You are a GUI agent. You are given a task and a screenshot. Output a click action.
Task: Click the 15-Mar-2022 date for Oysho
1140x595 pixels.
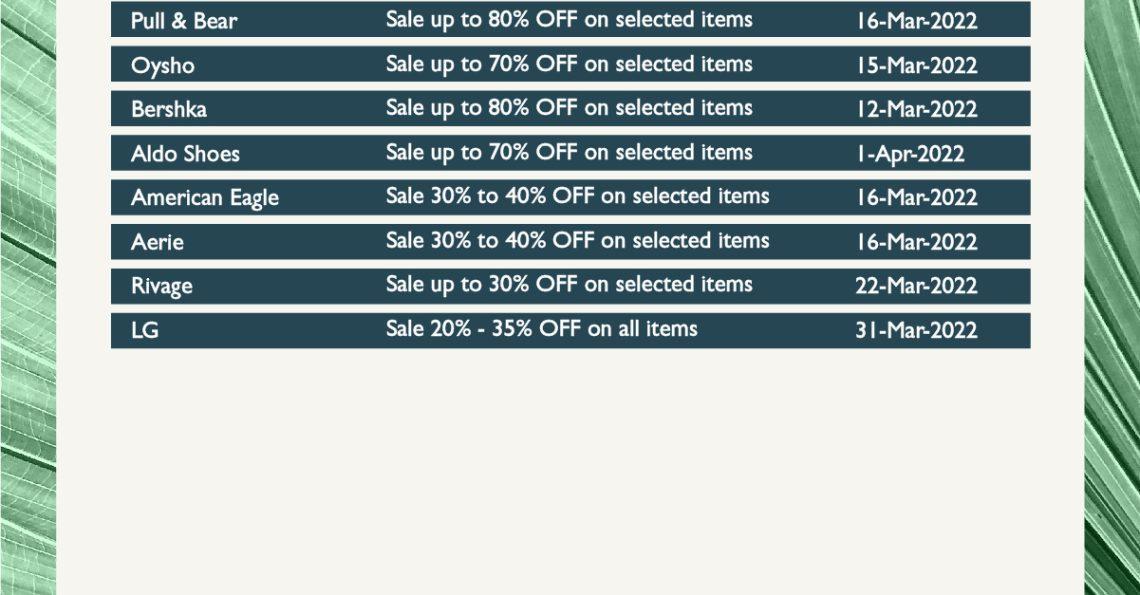click(916, 65)
